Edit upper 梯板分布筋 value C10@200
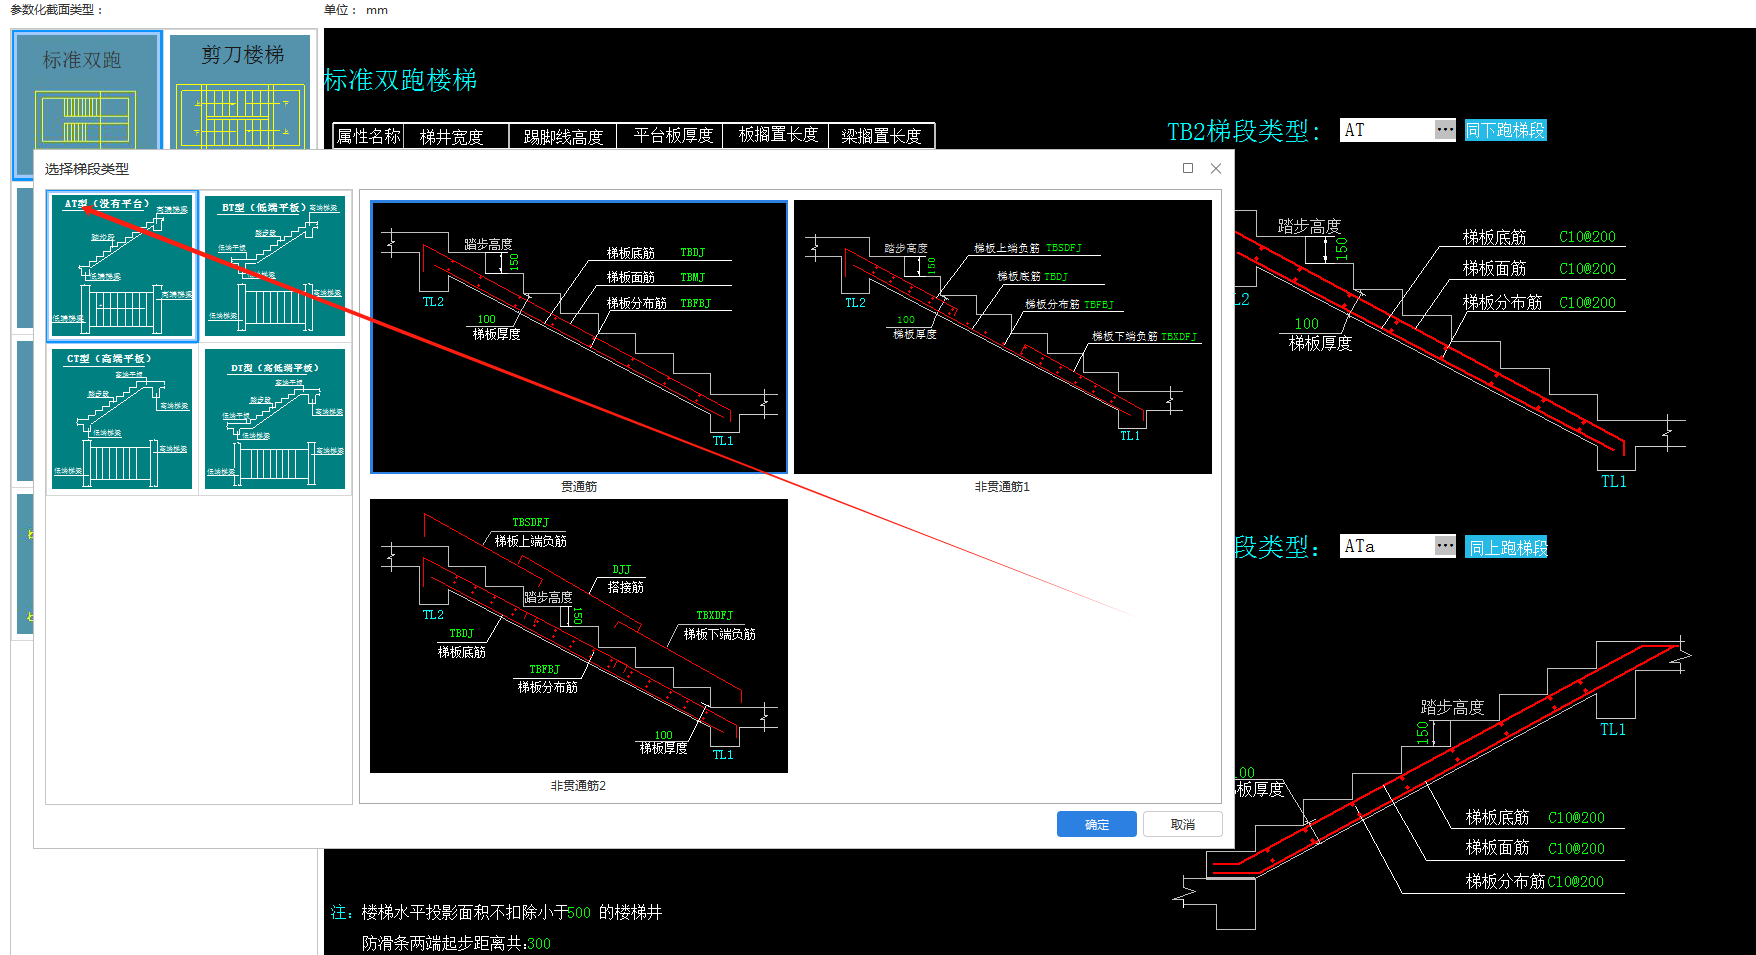1756x955 pixels. [1587, 303]
